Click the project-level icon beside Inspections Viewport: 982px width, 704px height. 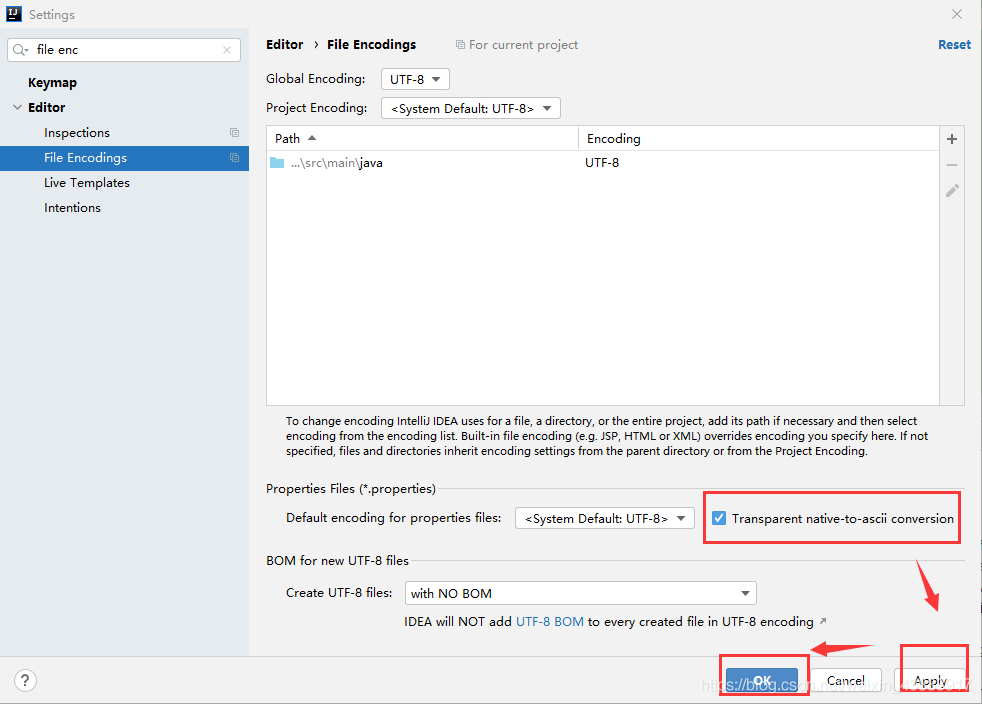[x=234, y=133]
